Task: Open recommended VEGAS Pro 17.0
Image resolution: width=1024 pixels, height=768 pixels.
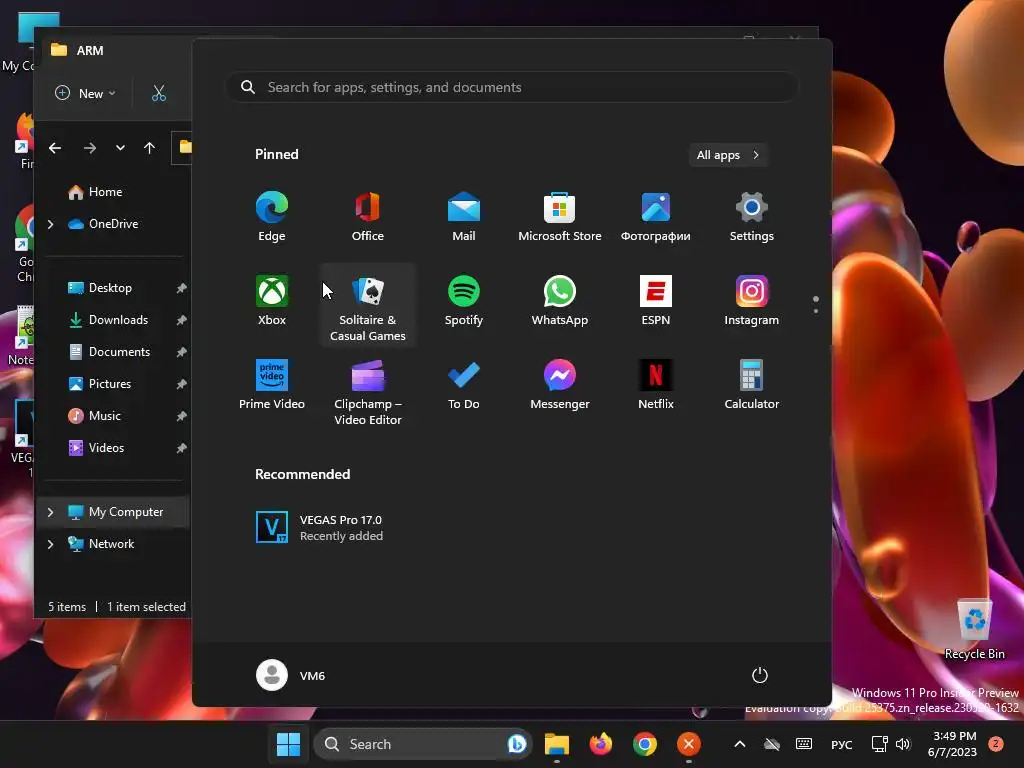Action: click(319, 528)
